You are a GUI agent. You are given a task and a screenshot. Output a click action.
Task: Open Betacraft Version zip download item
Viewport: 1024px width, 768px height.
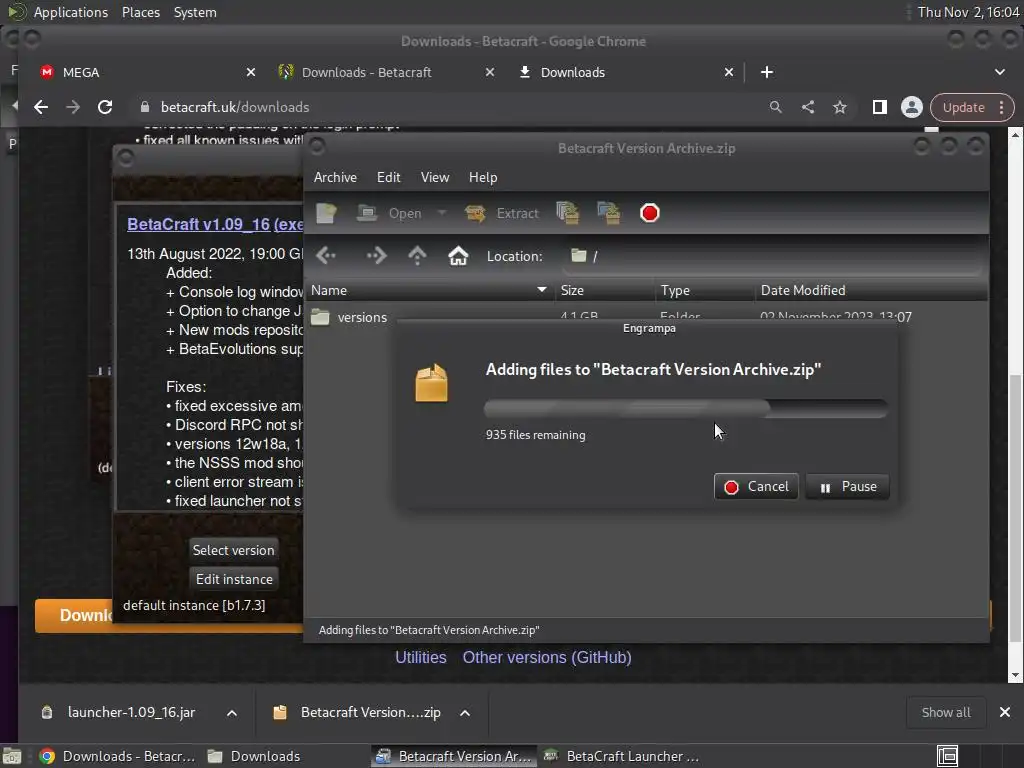[x=358, y=712]
